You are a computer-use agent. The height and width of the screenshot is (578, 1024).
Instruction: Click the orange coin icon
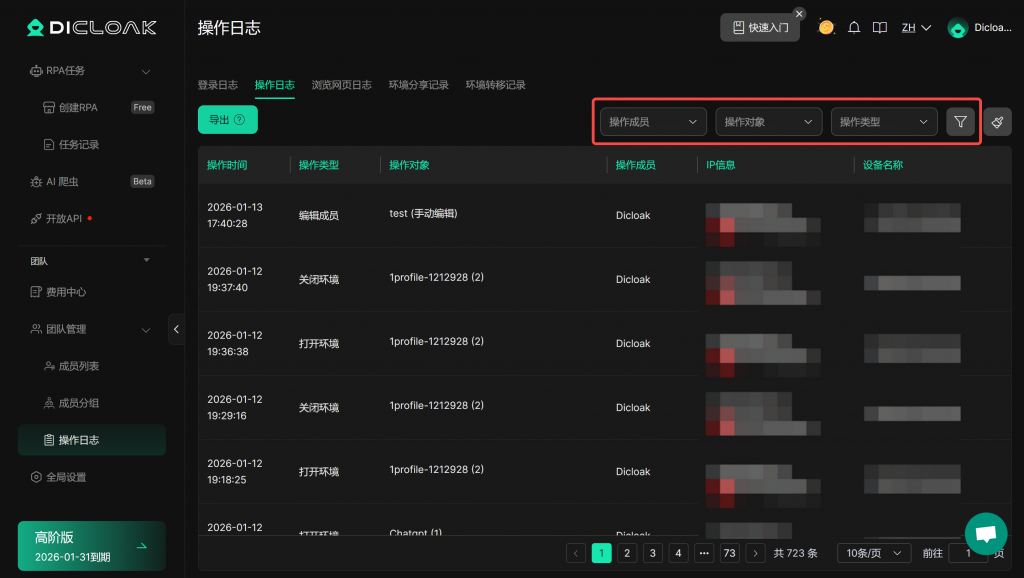(826, 27)
